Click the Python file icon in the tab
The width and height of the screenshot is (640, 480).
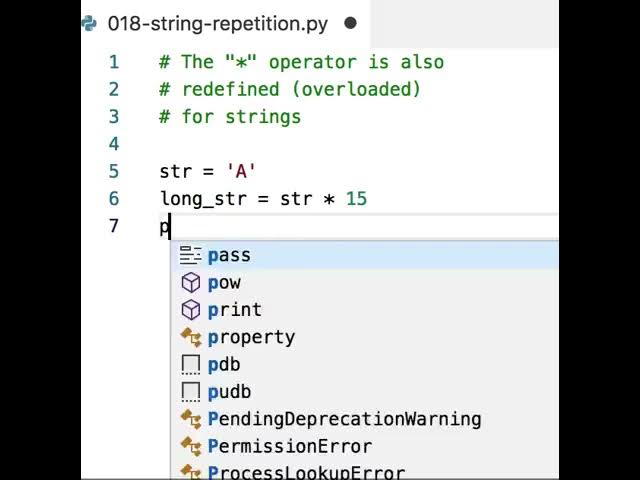point(89,24)
